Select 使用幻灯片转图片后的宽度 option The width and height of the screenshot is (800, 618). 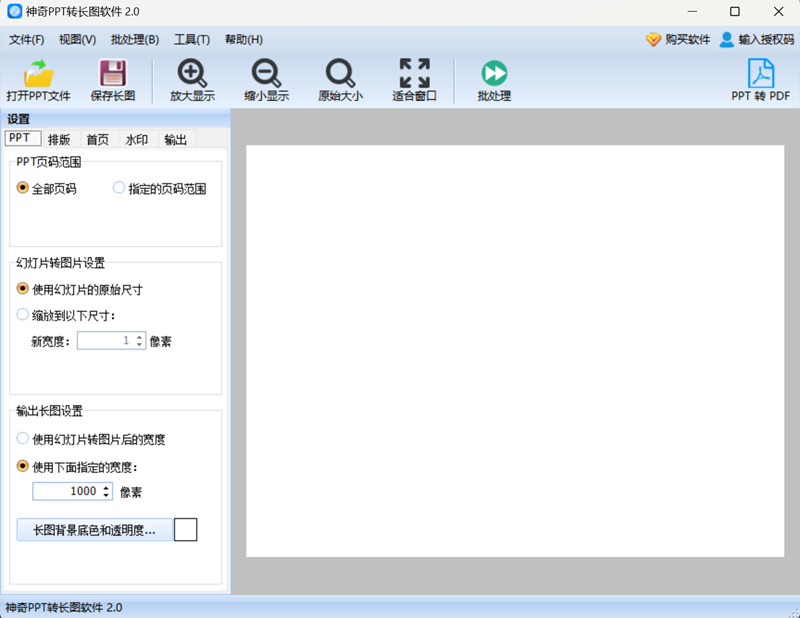(x=23, y=439)
